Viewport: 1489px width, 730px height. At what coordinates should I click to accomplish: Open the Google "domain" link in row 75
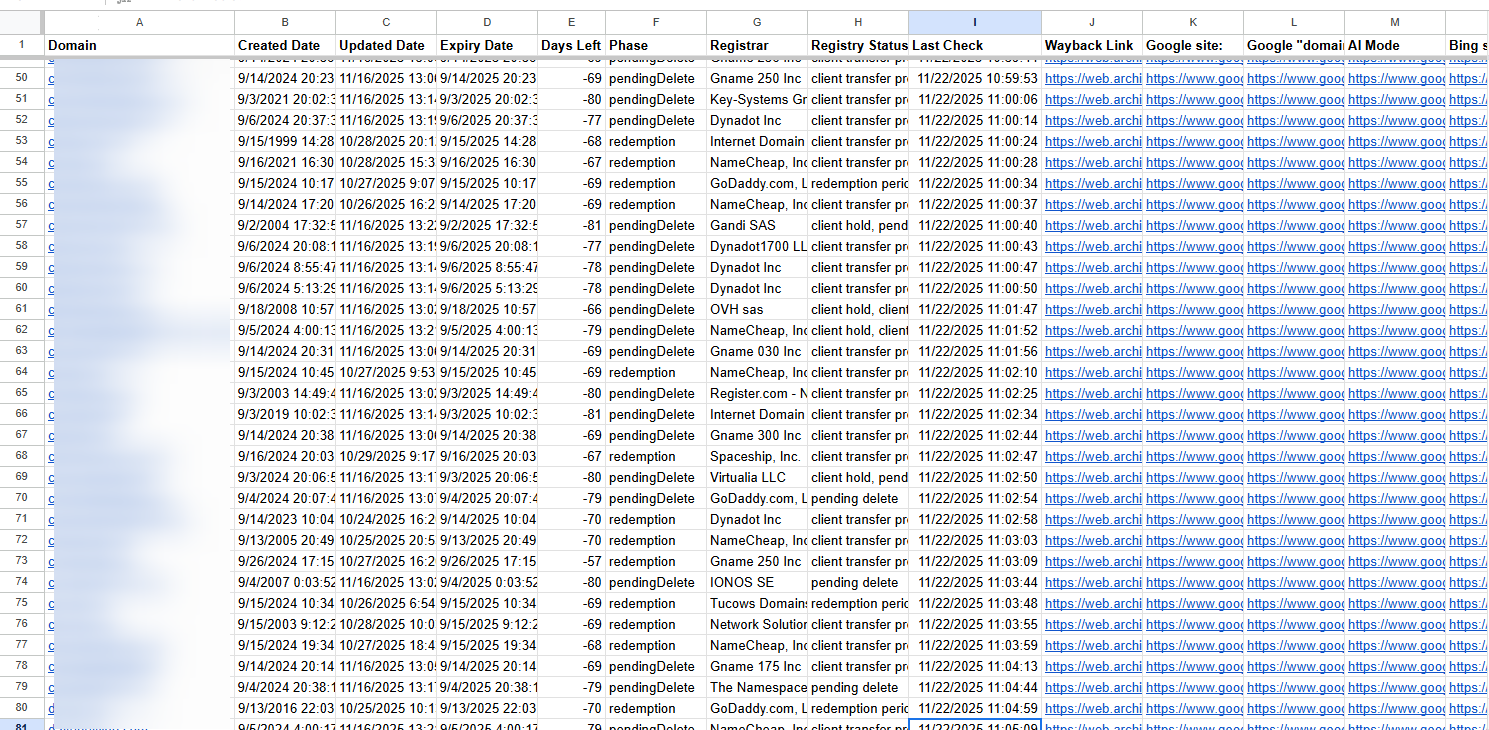[x=1294, y=603]
